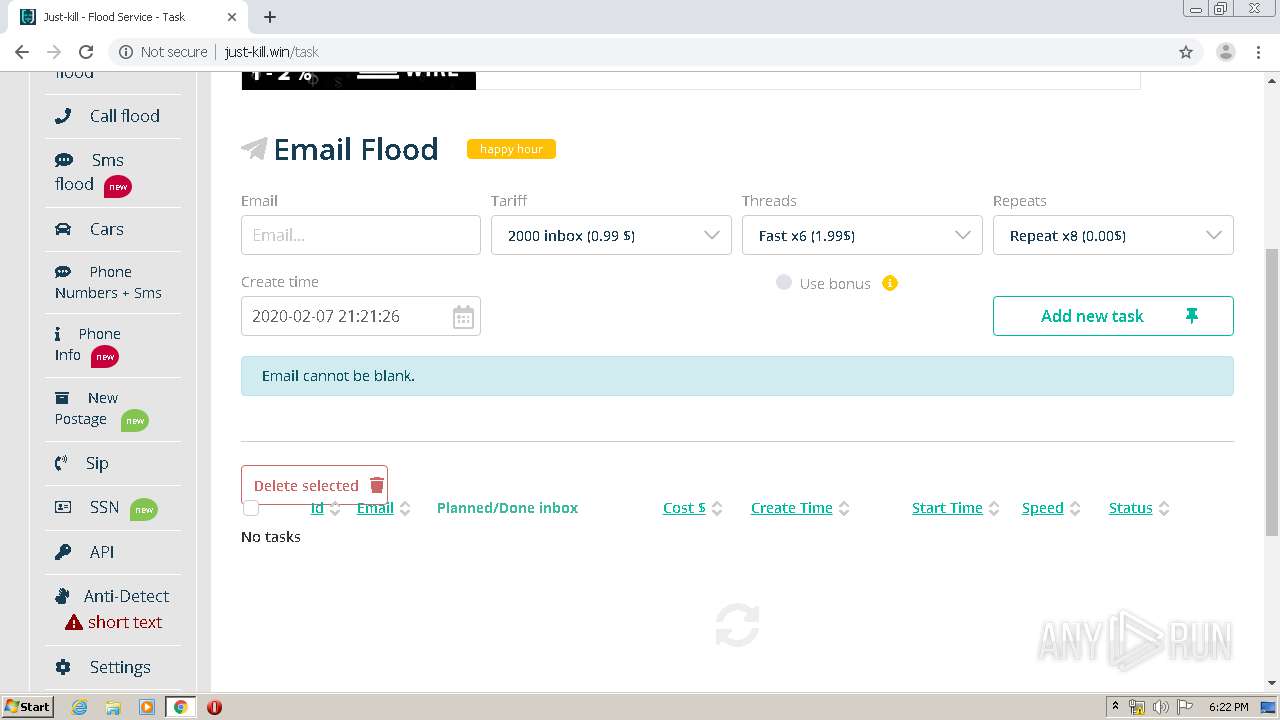Viewport: 1280px width, 720px height.
Task: Click the happy hour badge
Action: 511,149
